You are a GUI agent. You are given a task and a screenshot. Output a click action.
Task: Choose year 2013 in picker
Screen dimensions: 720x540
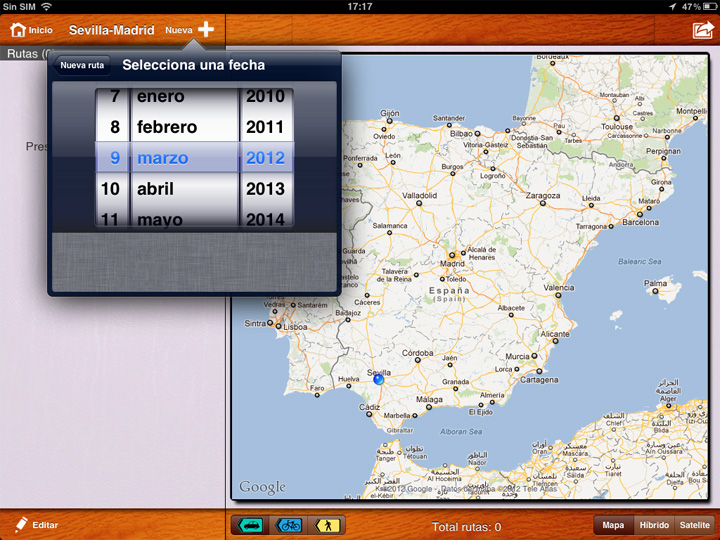265,188
